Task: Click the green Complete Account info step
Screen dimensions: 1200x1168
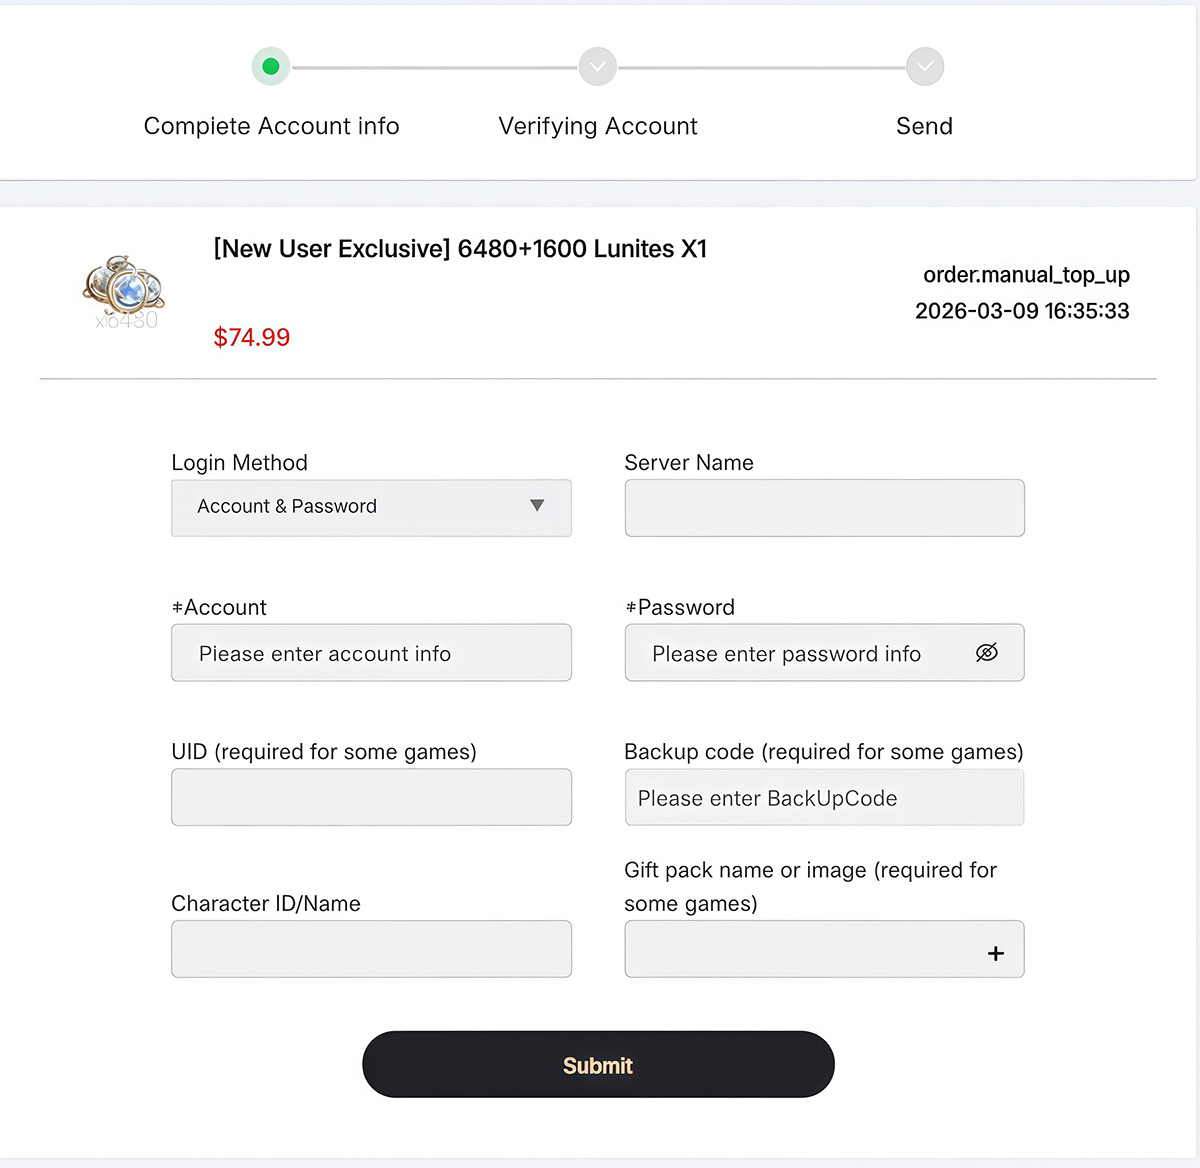Action: click(270, 67)
